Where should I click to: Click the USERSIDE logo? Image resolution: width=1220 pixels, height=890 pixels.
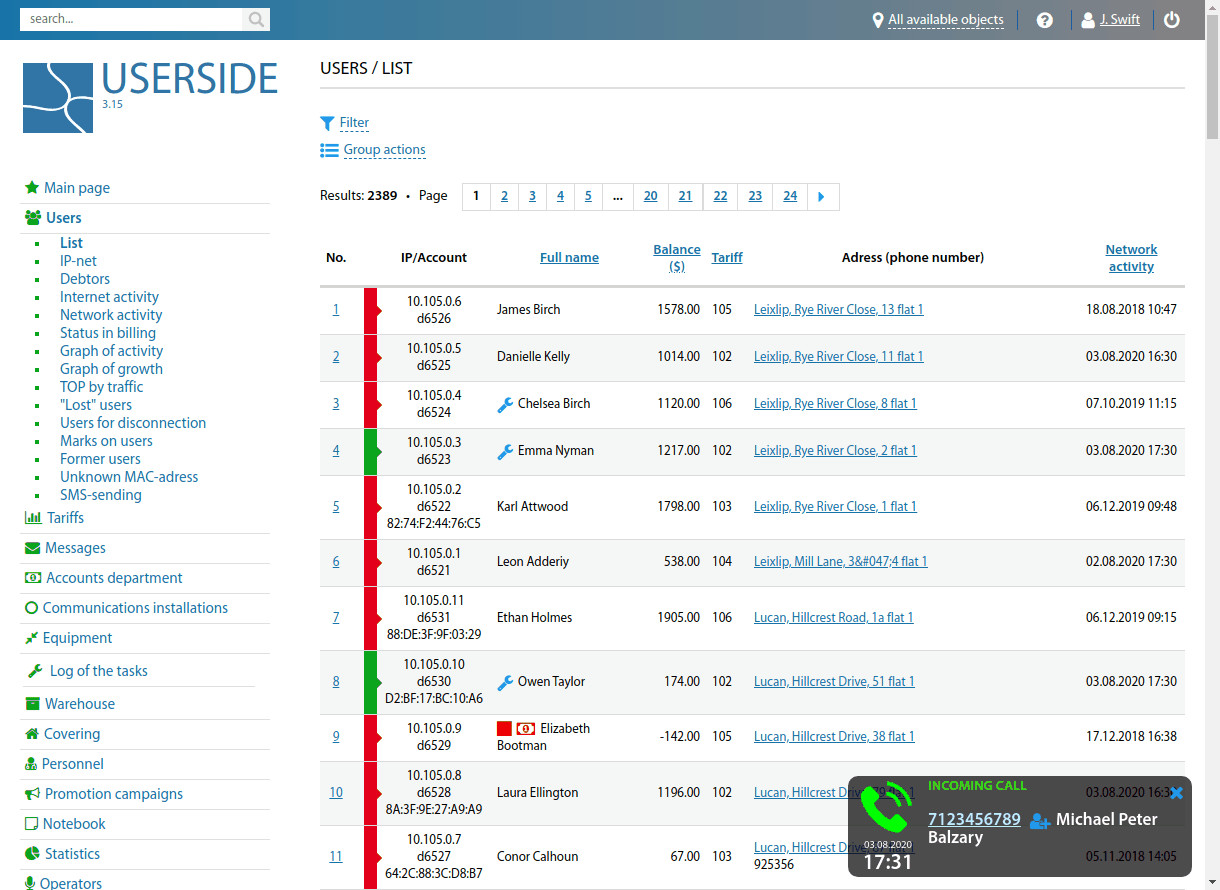pyautogui.click(x=150, y=97)
